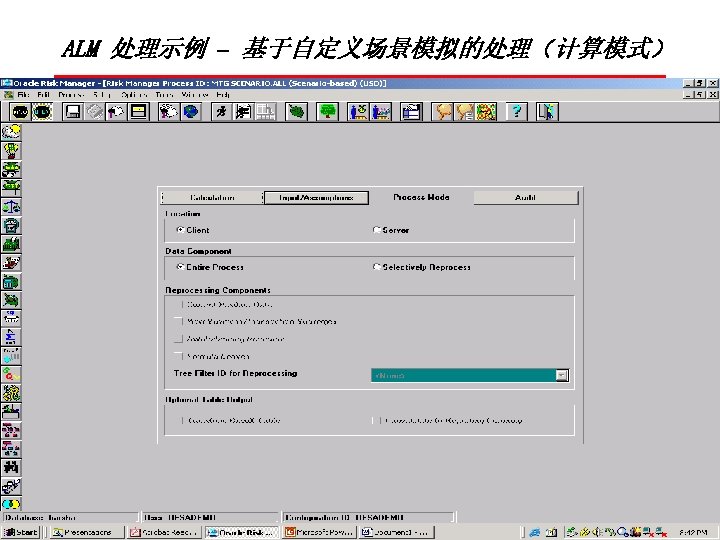This screenshot has width=720, height=540.
Task: Open the Tools menu
Action: pos(164,95)
